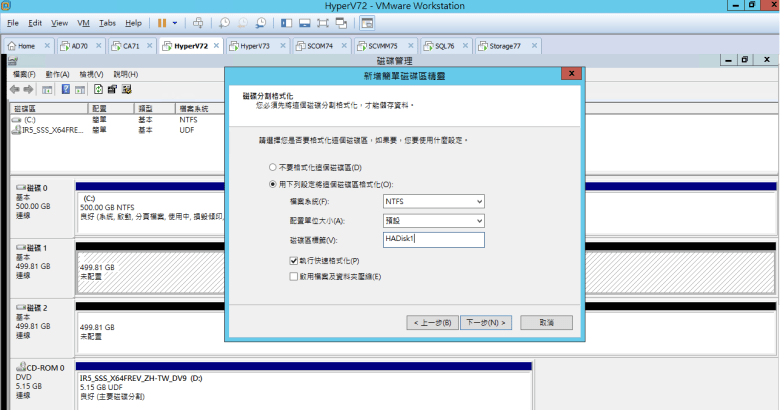This screenshot has width=780, height=410.
Task: Uncheck 執行快速格式化 checkbox
Action: [292, 259]
